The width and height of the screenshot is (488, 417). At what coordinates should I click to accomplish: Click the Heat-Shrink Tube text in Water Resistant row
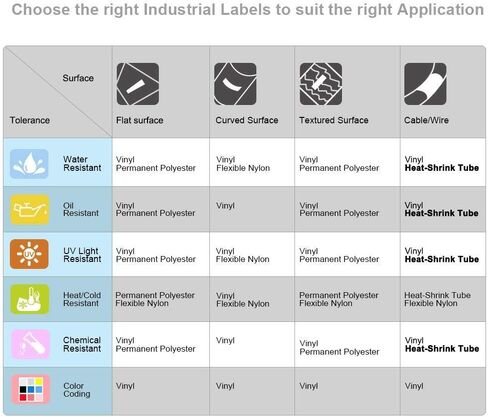(442, 168)
